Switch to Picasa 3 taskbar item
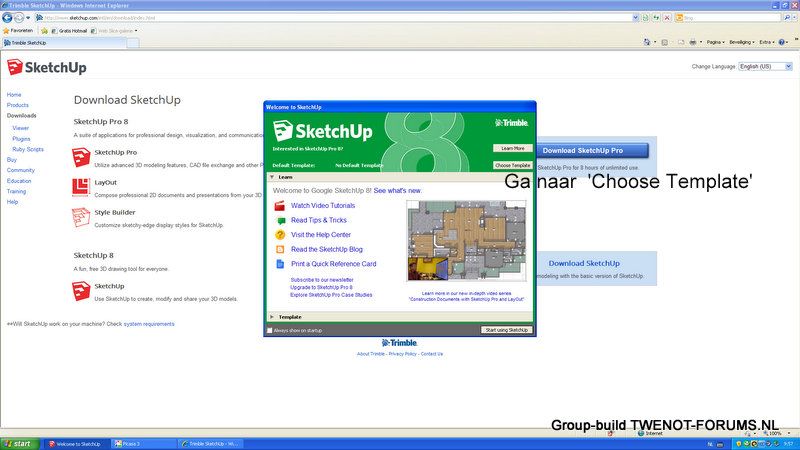Screen dimensions: 800x450 tap(142, 444)
